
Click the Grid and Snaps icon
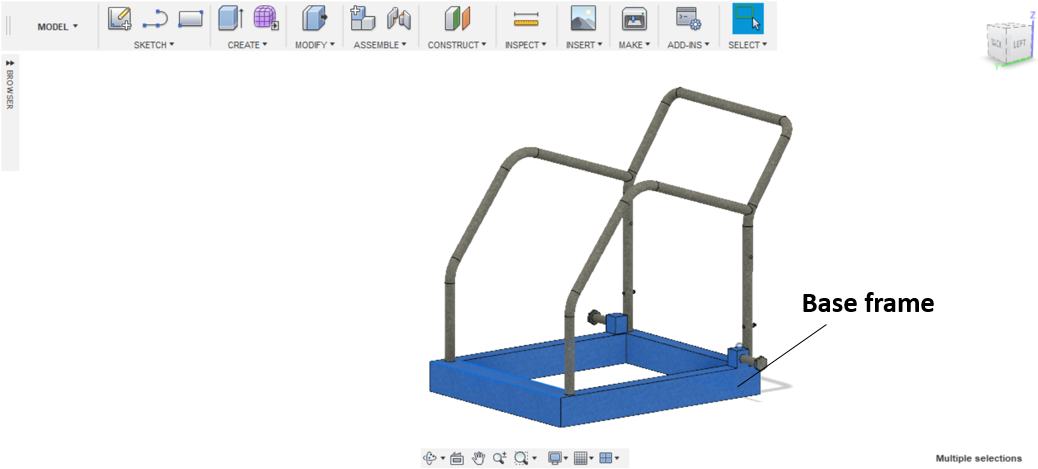[580, 458]
